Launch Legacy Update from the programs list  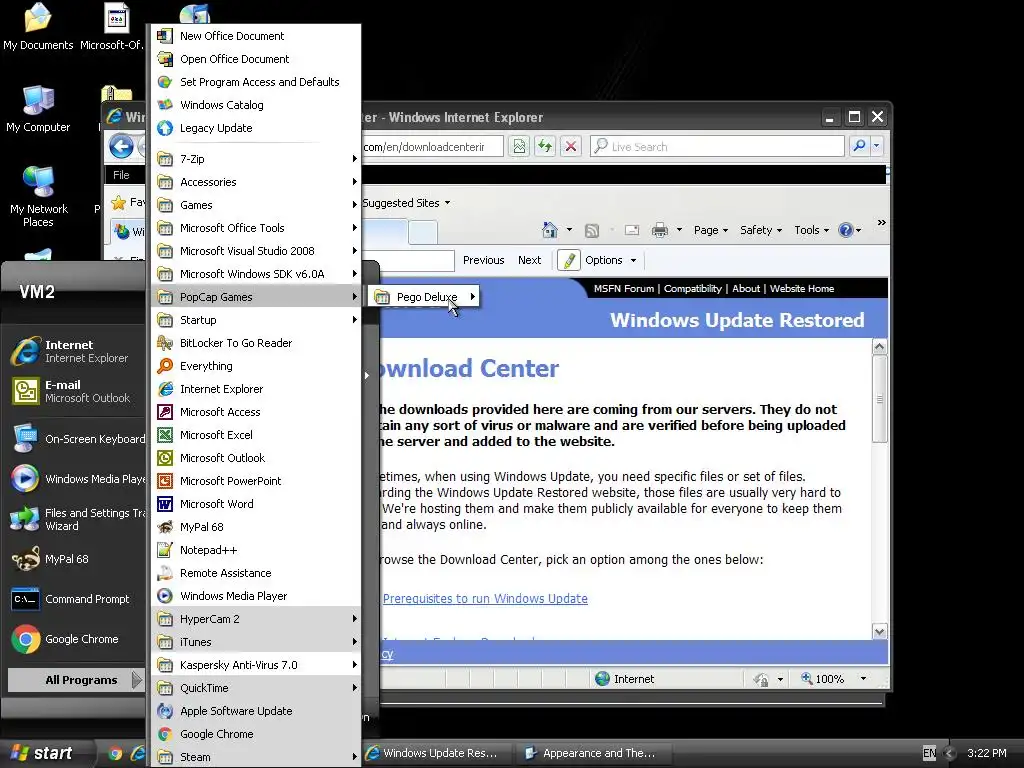pyautogui.click(x=255, y=128)
